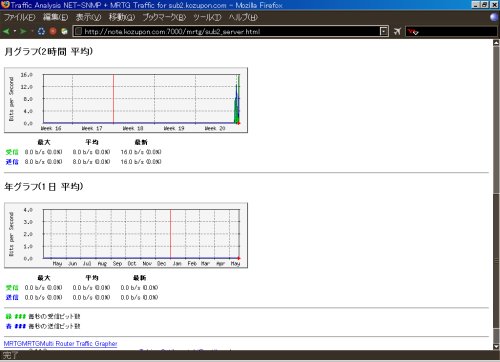
Task: Click the green Back arrow button
Action: [6, 31]
